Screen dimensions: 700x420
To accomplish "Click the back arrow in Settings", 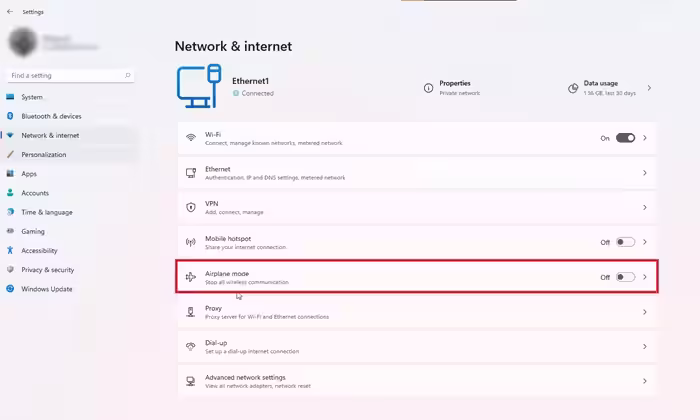I will tap(9, 12).
